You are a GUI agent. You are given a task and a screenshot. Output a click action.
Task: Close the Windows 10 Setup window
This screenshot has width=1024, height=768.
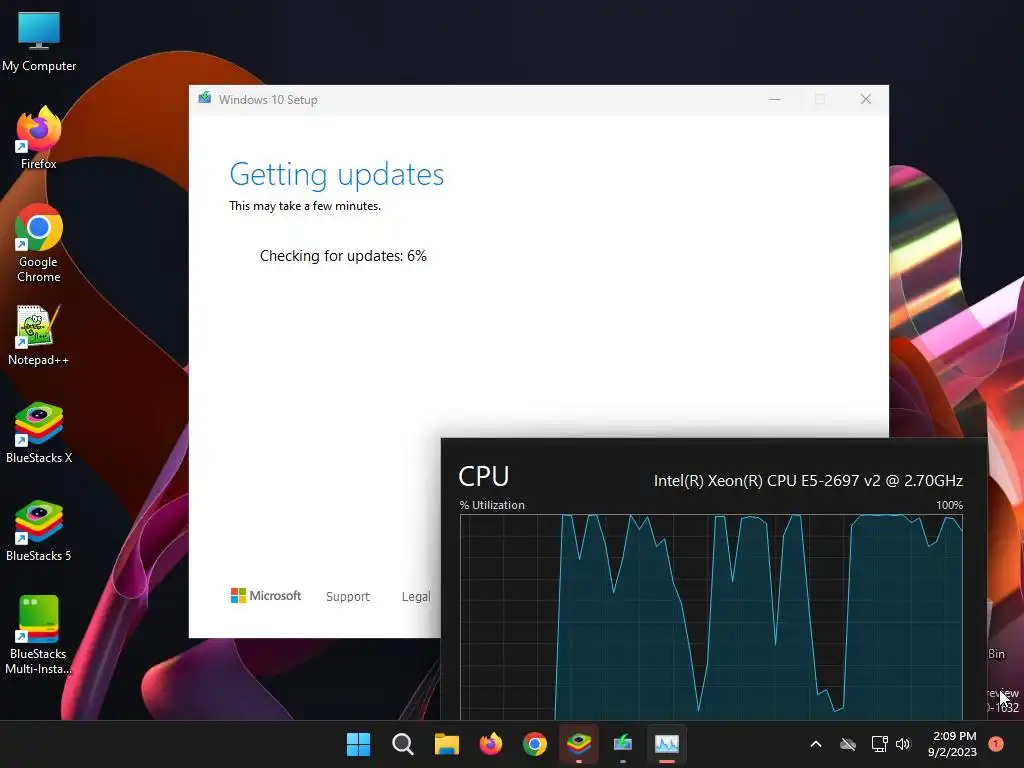pos(866,99)
